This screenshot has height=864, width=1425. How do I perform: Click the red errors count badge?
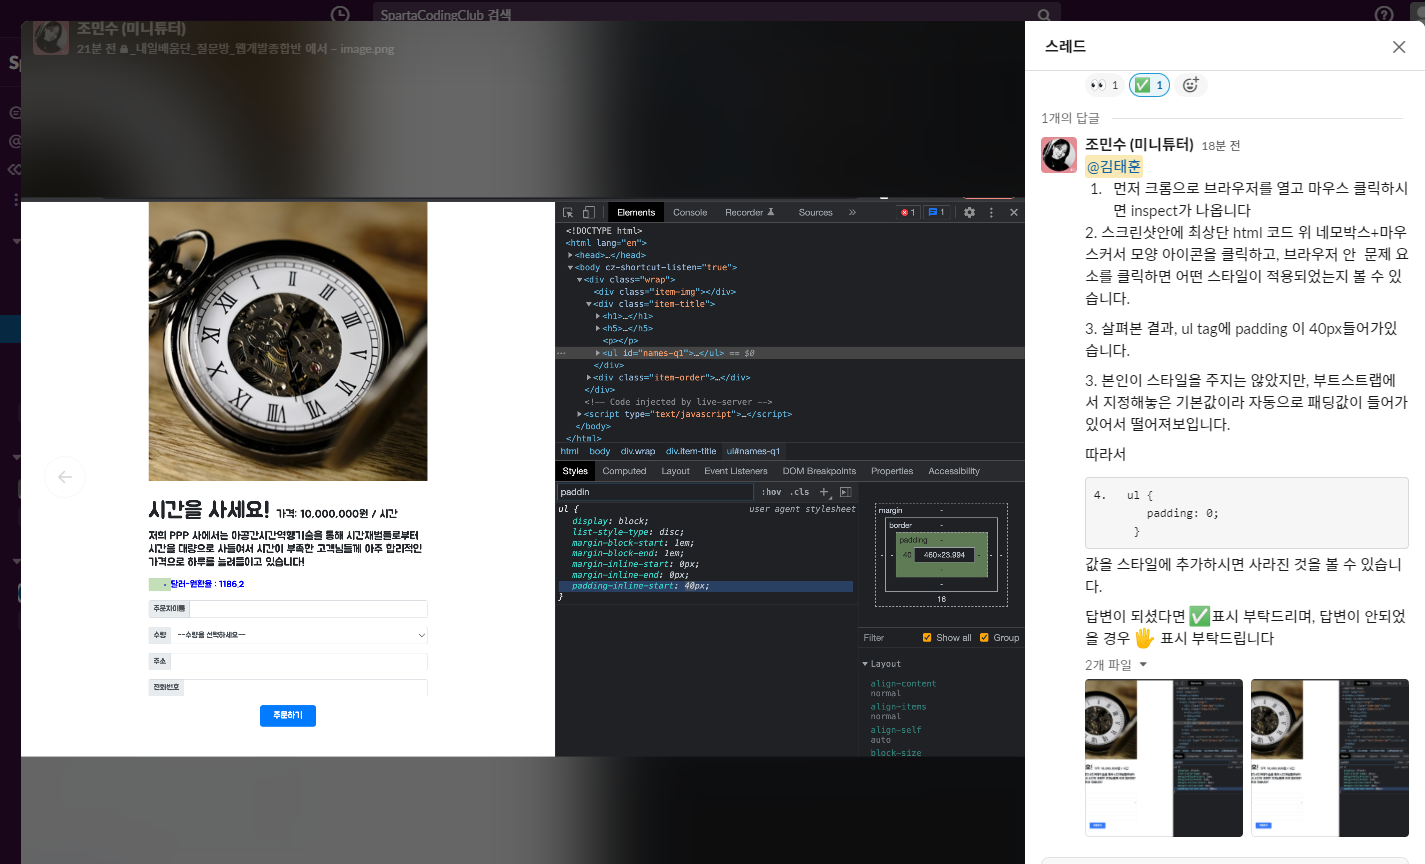[908, 212]
